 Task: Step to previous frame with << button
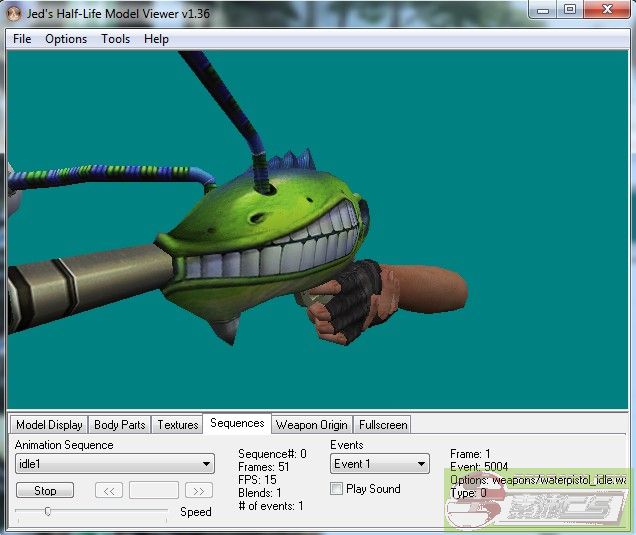(109, 490)
